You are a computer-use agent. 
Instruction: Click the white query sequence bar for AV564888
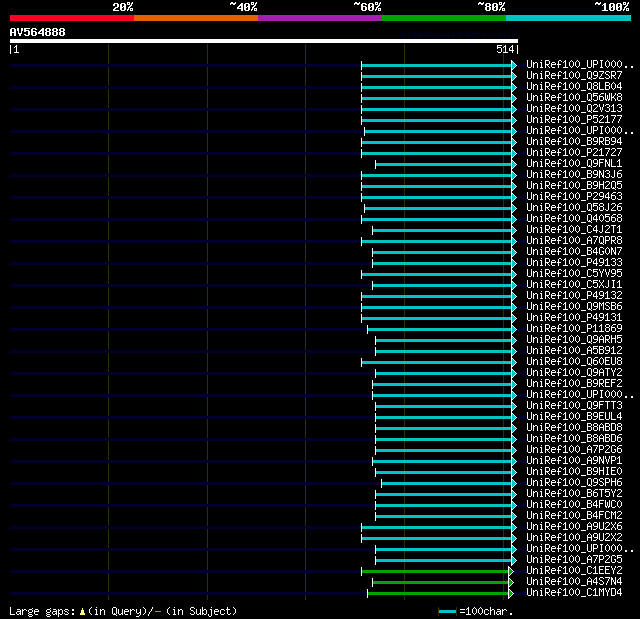click(x=264, y=41)
